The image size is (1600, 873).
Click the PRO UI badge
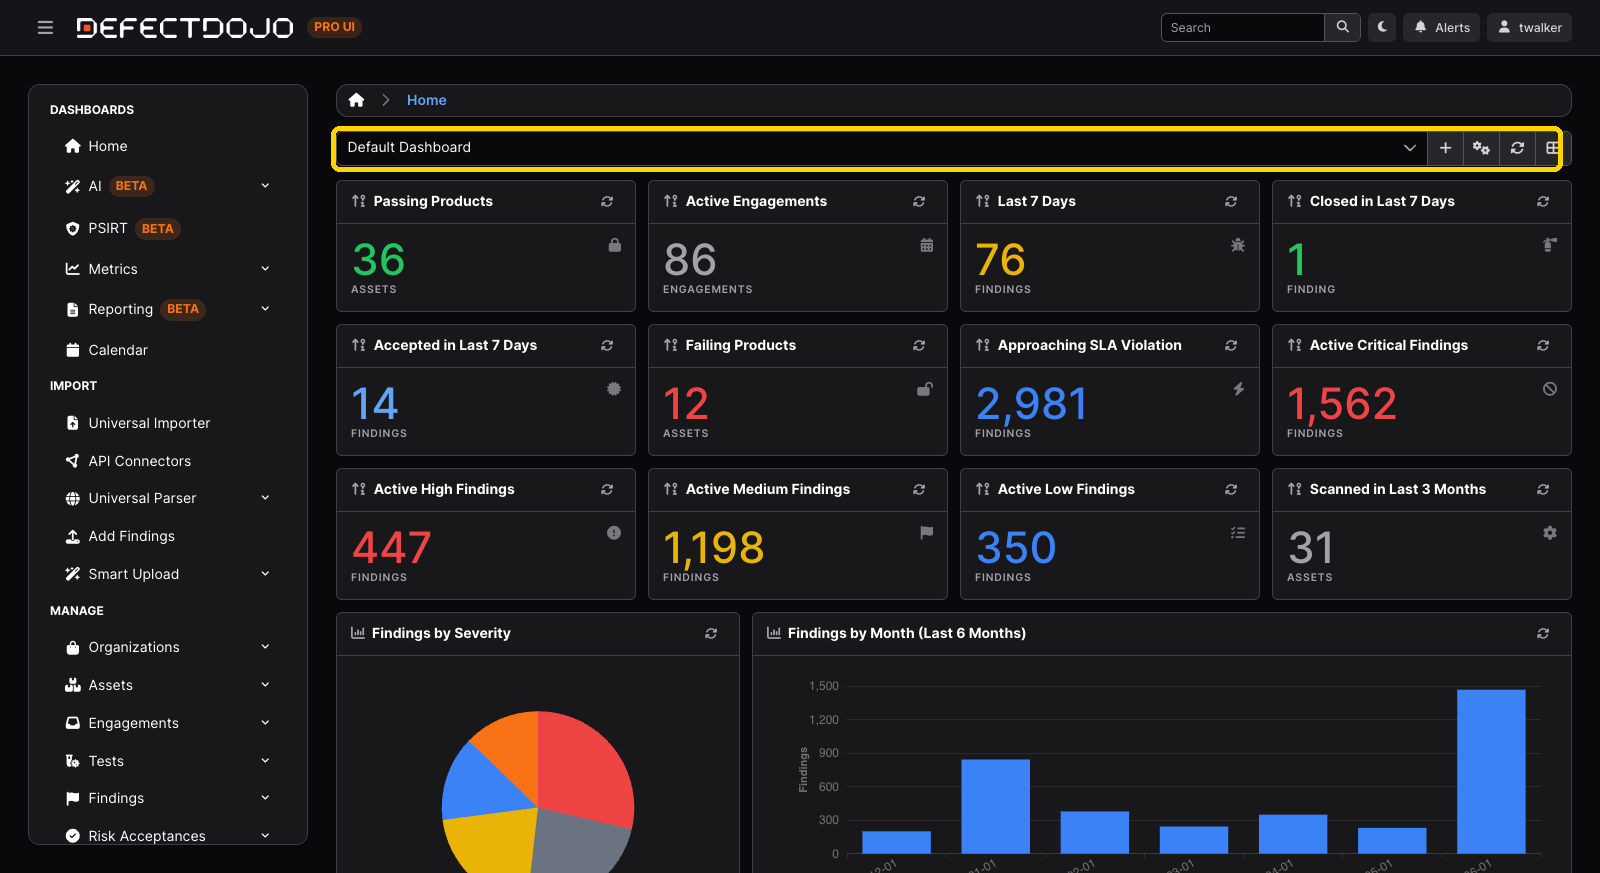coord(334,27)
